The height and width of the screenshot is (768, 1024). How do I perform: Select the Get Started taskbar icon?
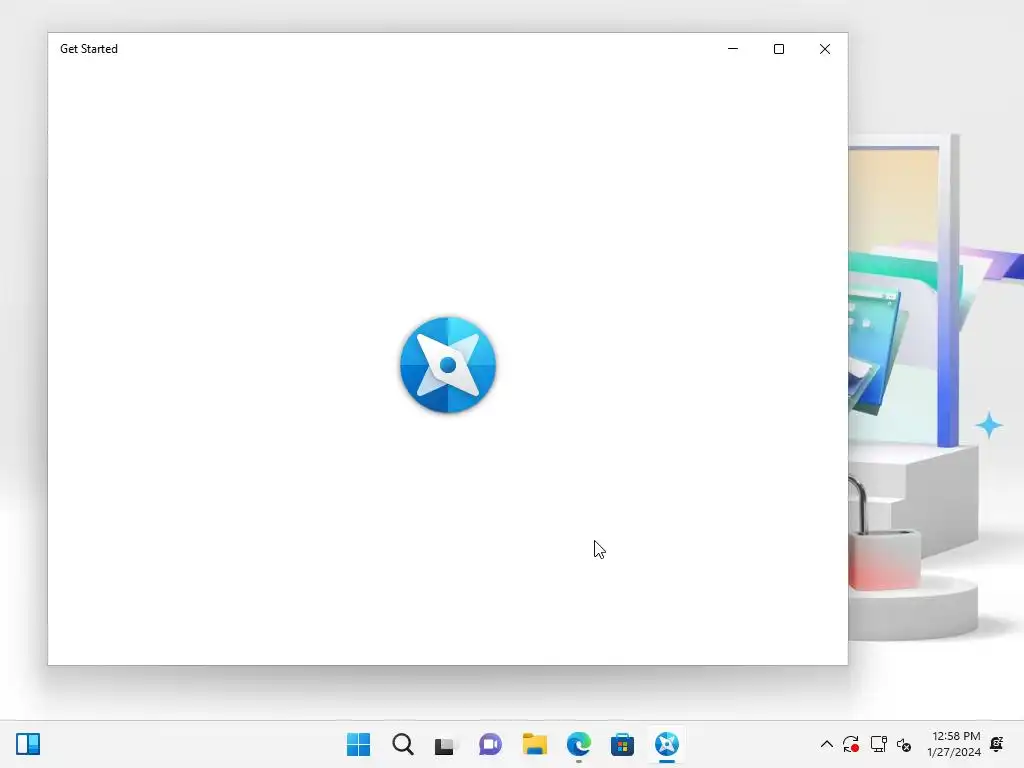667,744
